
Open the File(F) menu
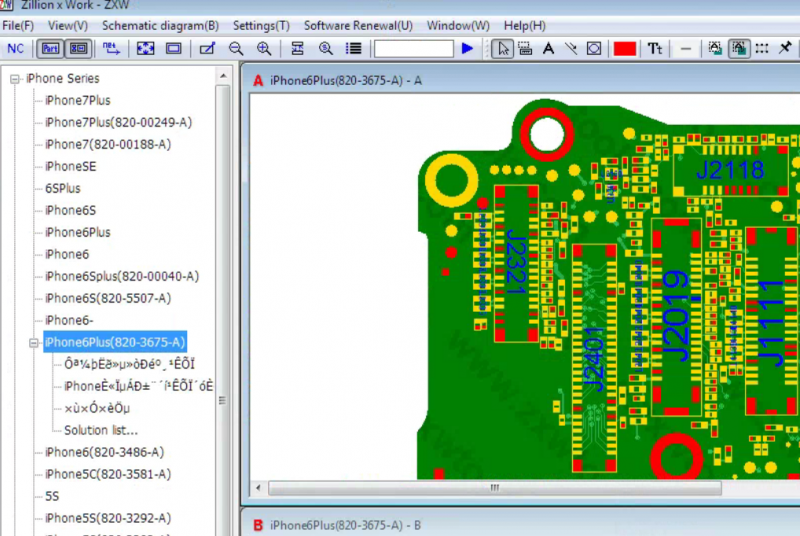pos(18,25)
